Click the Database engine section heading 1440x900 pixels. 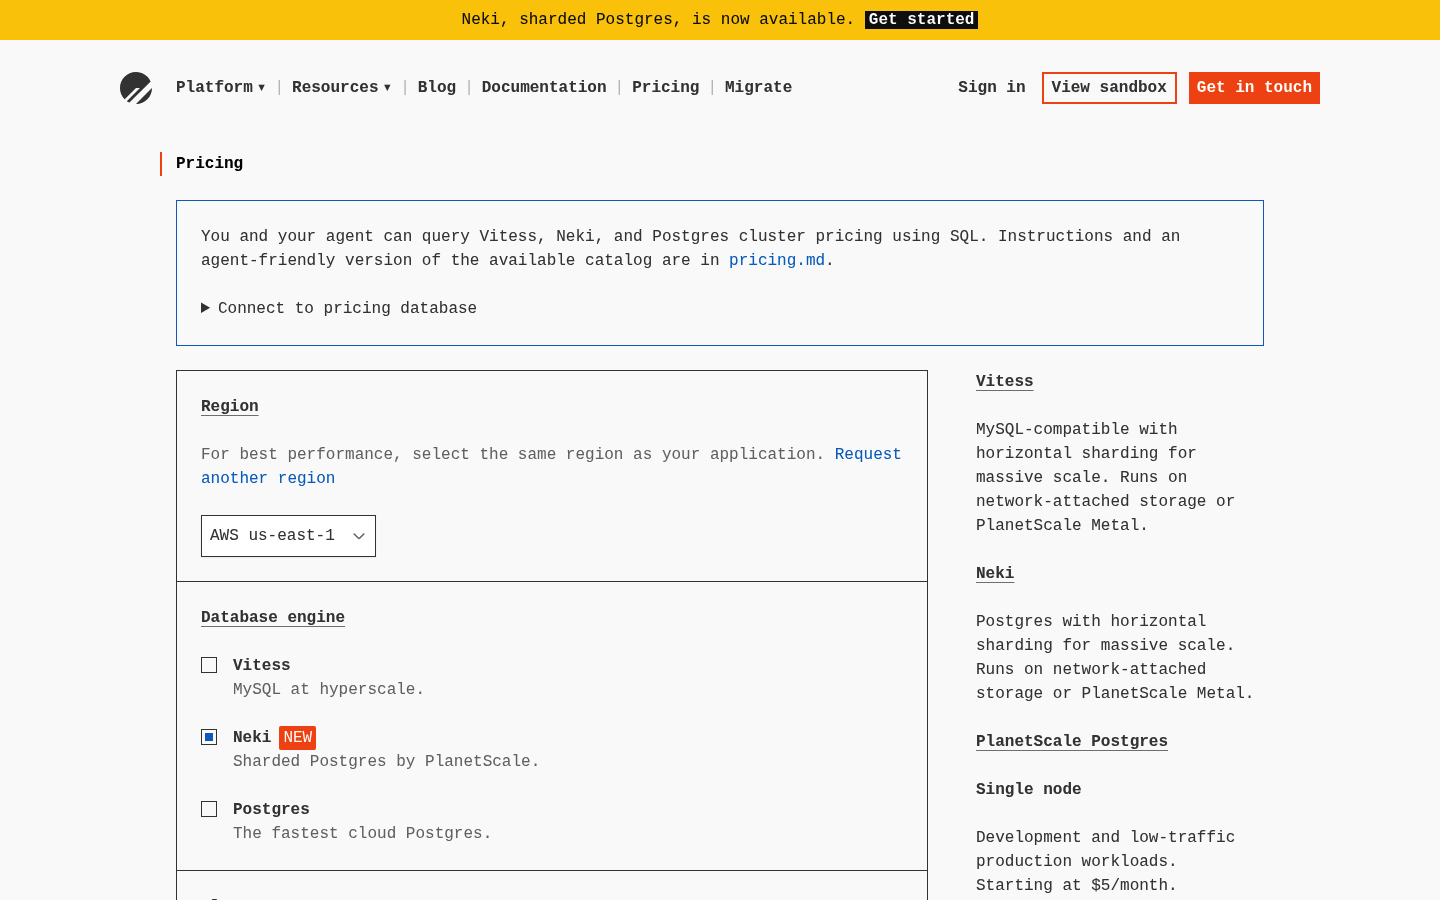point(273,617)
